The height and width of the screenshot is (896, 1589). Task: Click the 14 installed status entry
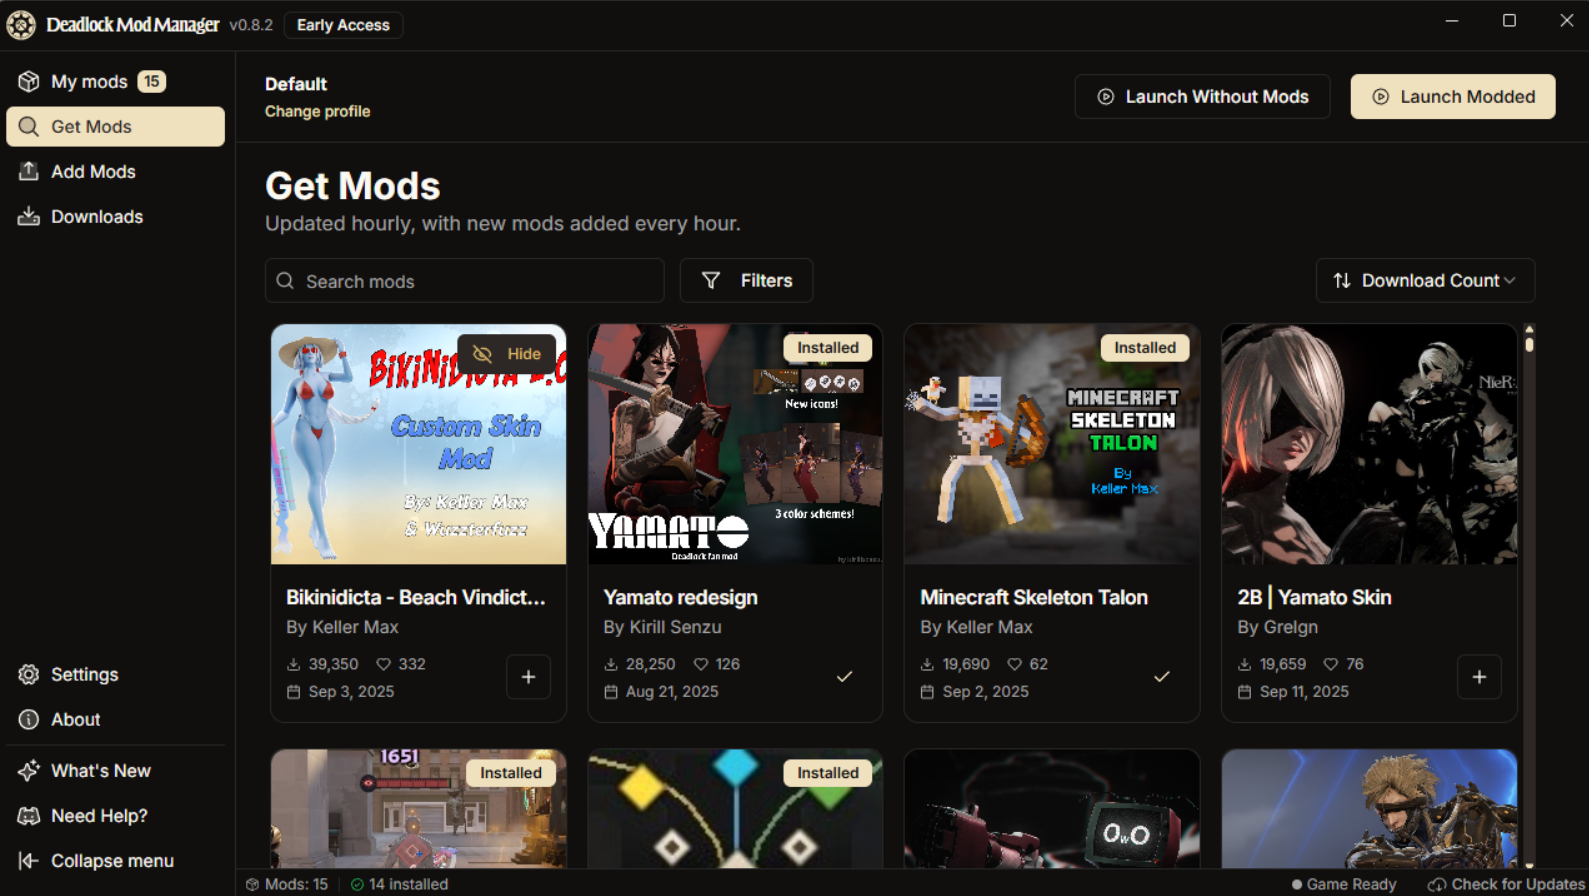pyautogui.click(x=399, y=884)
